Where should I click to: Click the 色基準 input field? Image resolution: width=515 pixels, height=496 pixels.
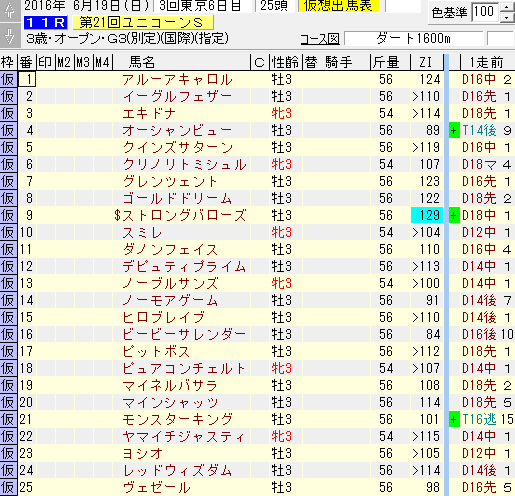(x=485, y=12)
